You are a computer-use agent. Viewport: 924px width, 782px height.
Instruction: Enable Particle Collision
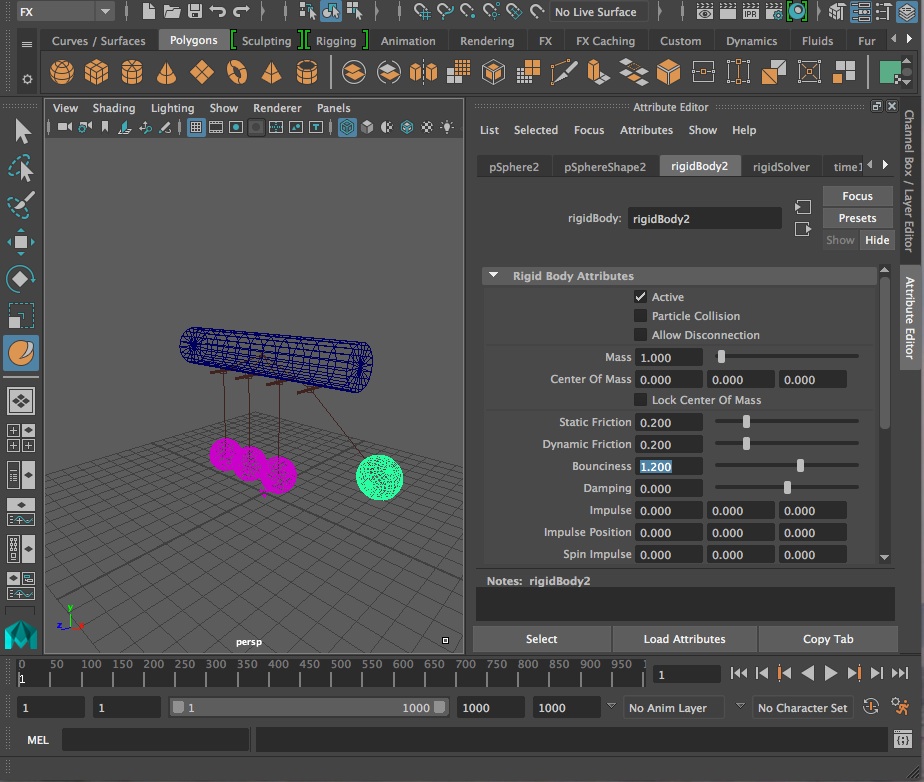[x=642, y=315]
